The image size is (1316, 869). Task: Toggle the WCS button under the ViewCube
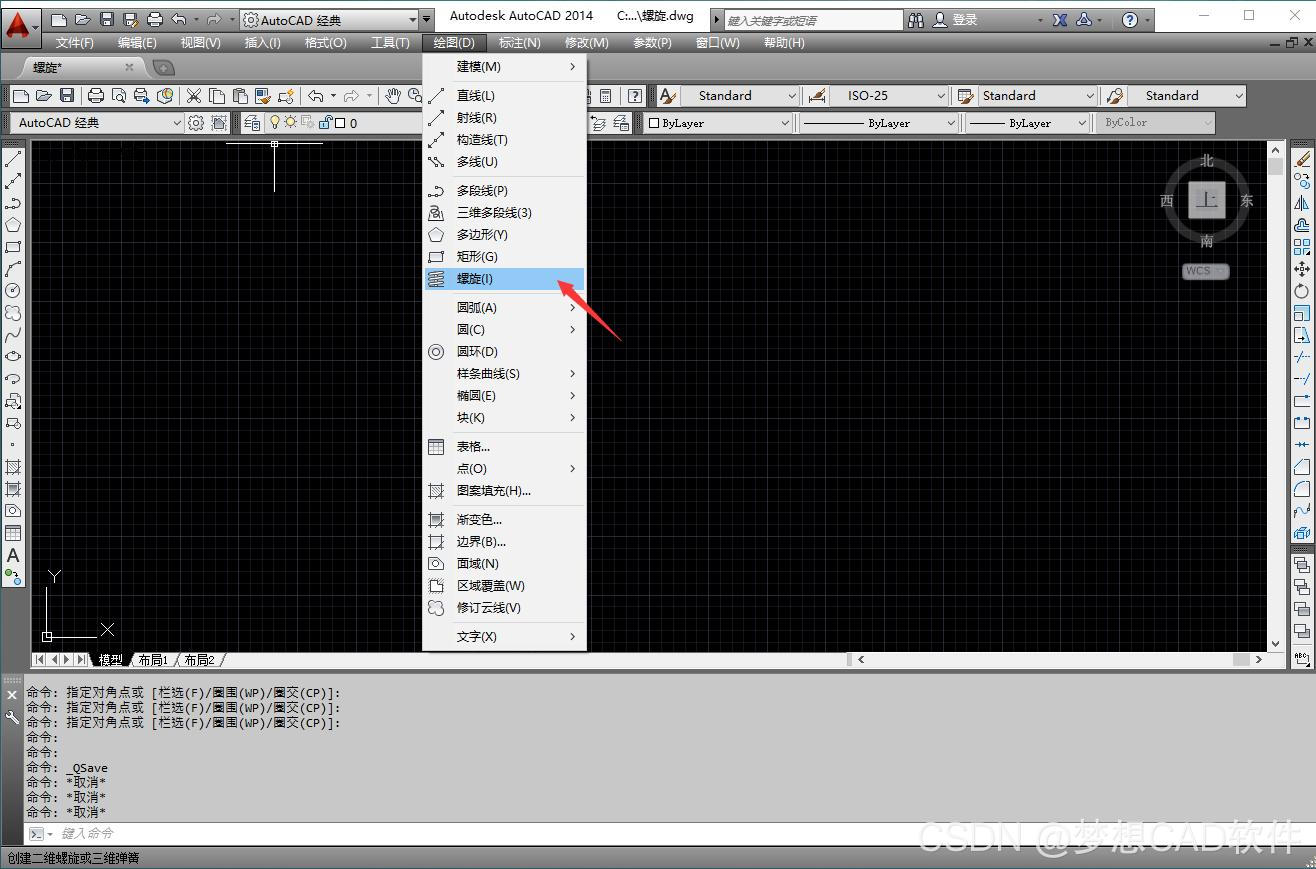tap(1205, 271)
